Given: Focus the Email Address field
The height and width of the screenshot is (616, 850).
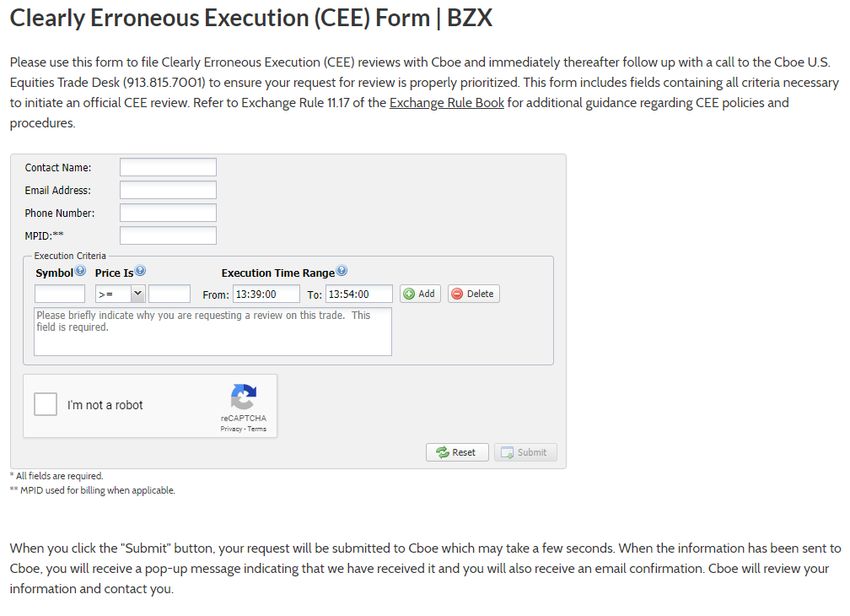Looking at the screenshot, I should tap(168, 190).
